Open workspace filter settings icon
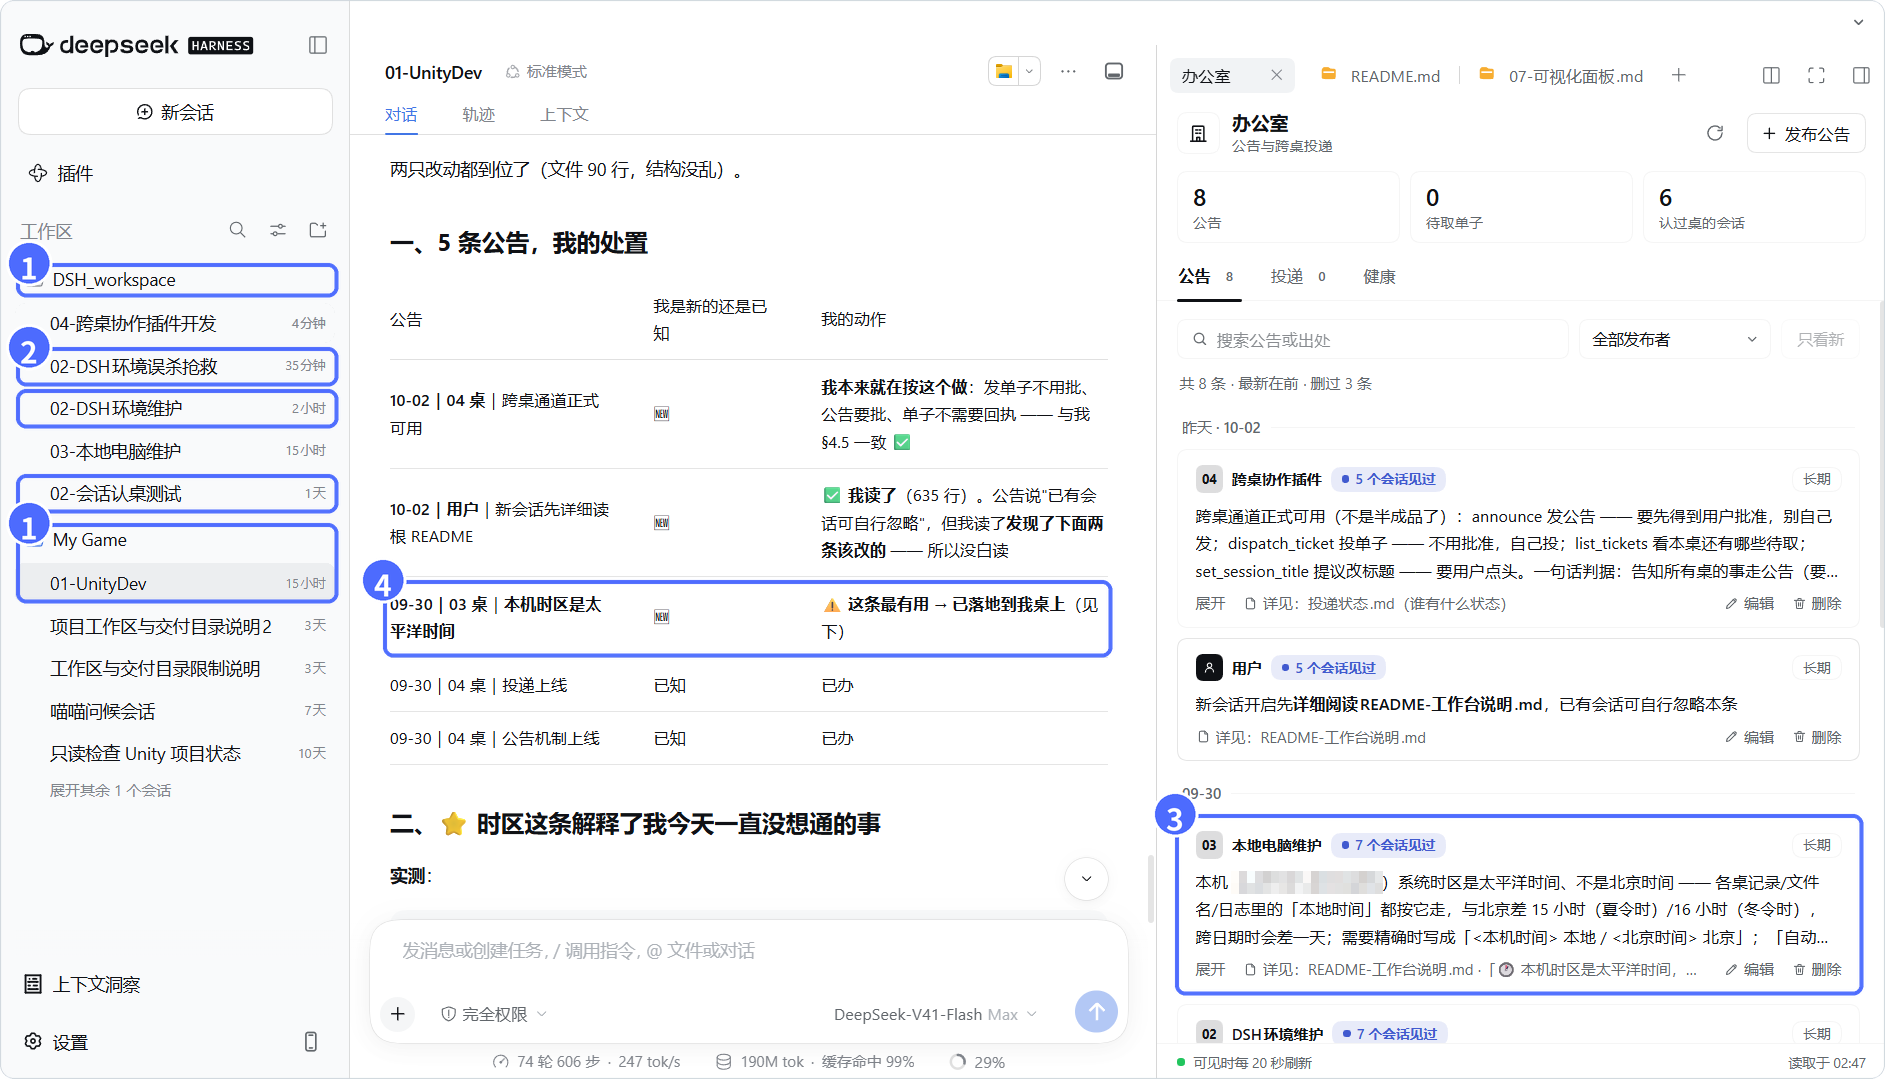The width and height of the screenshot is (1885, 1079). click(x=278, y=230)
